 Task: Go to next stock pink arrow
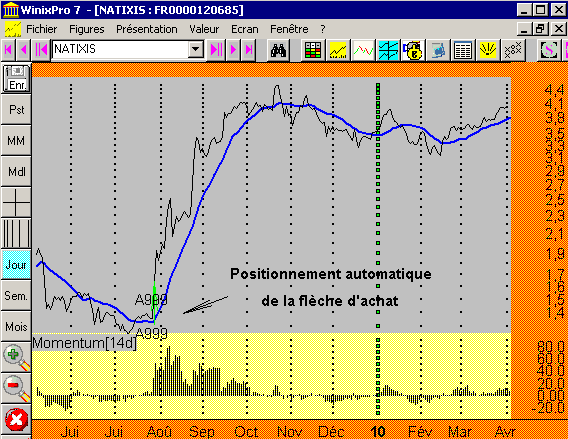(x=233, y=49)
